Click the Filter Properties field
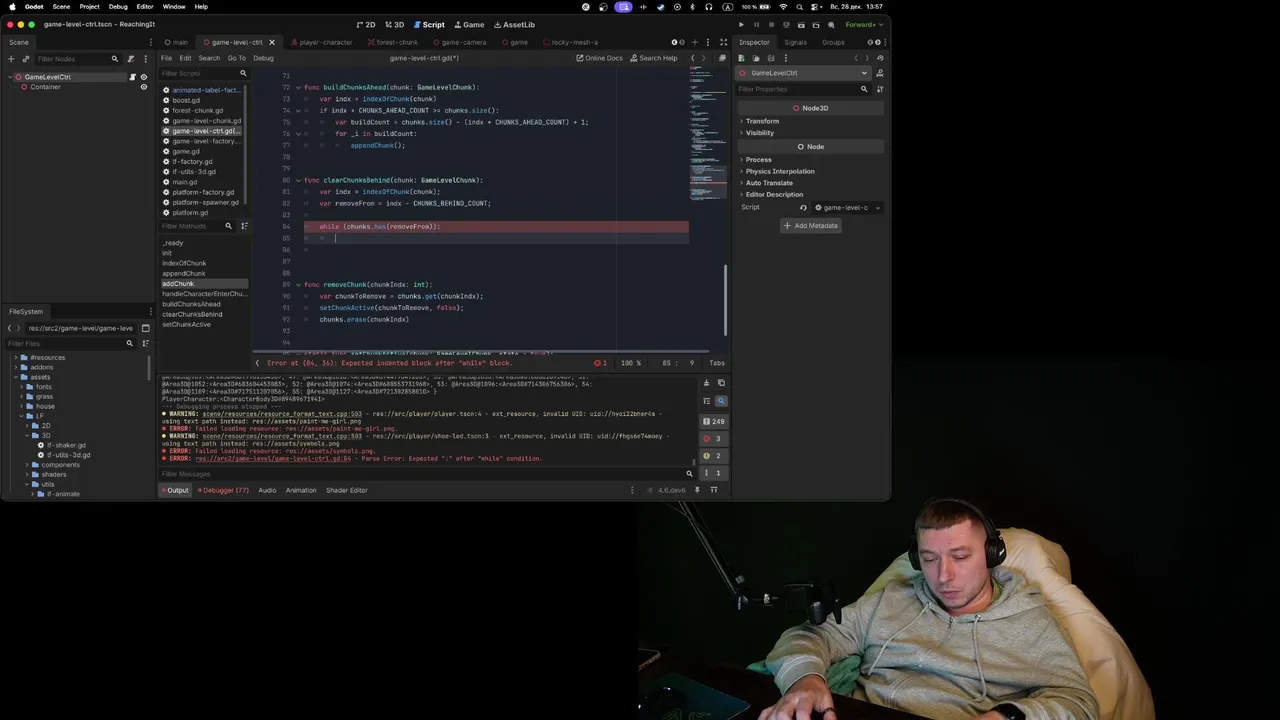 click(x=803, y=89)
